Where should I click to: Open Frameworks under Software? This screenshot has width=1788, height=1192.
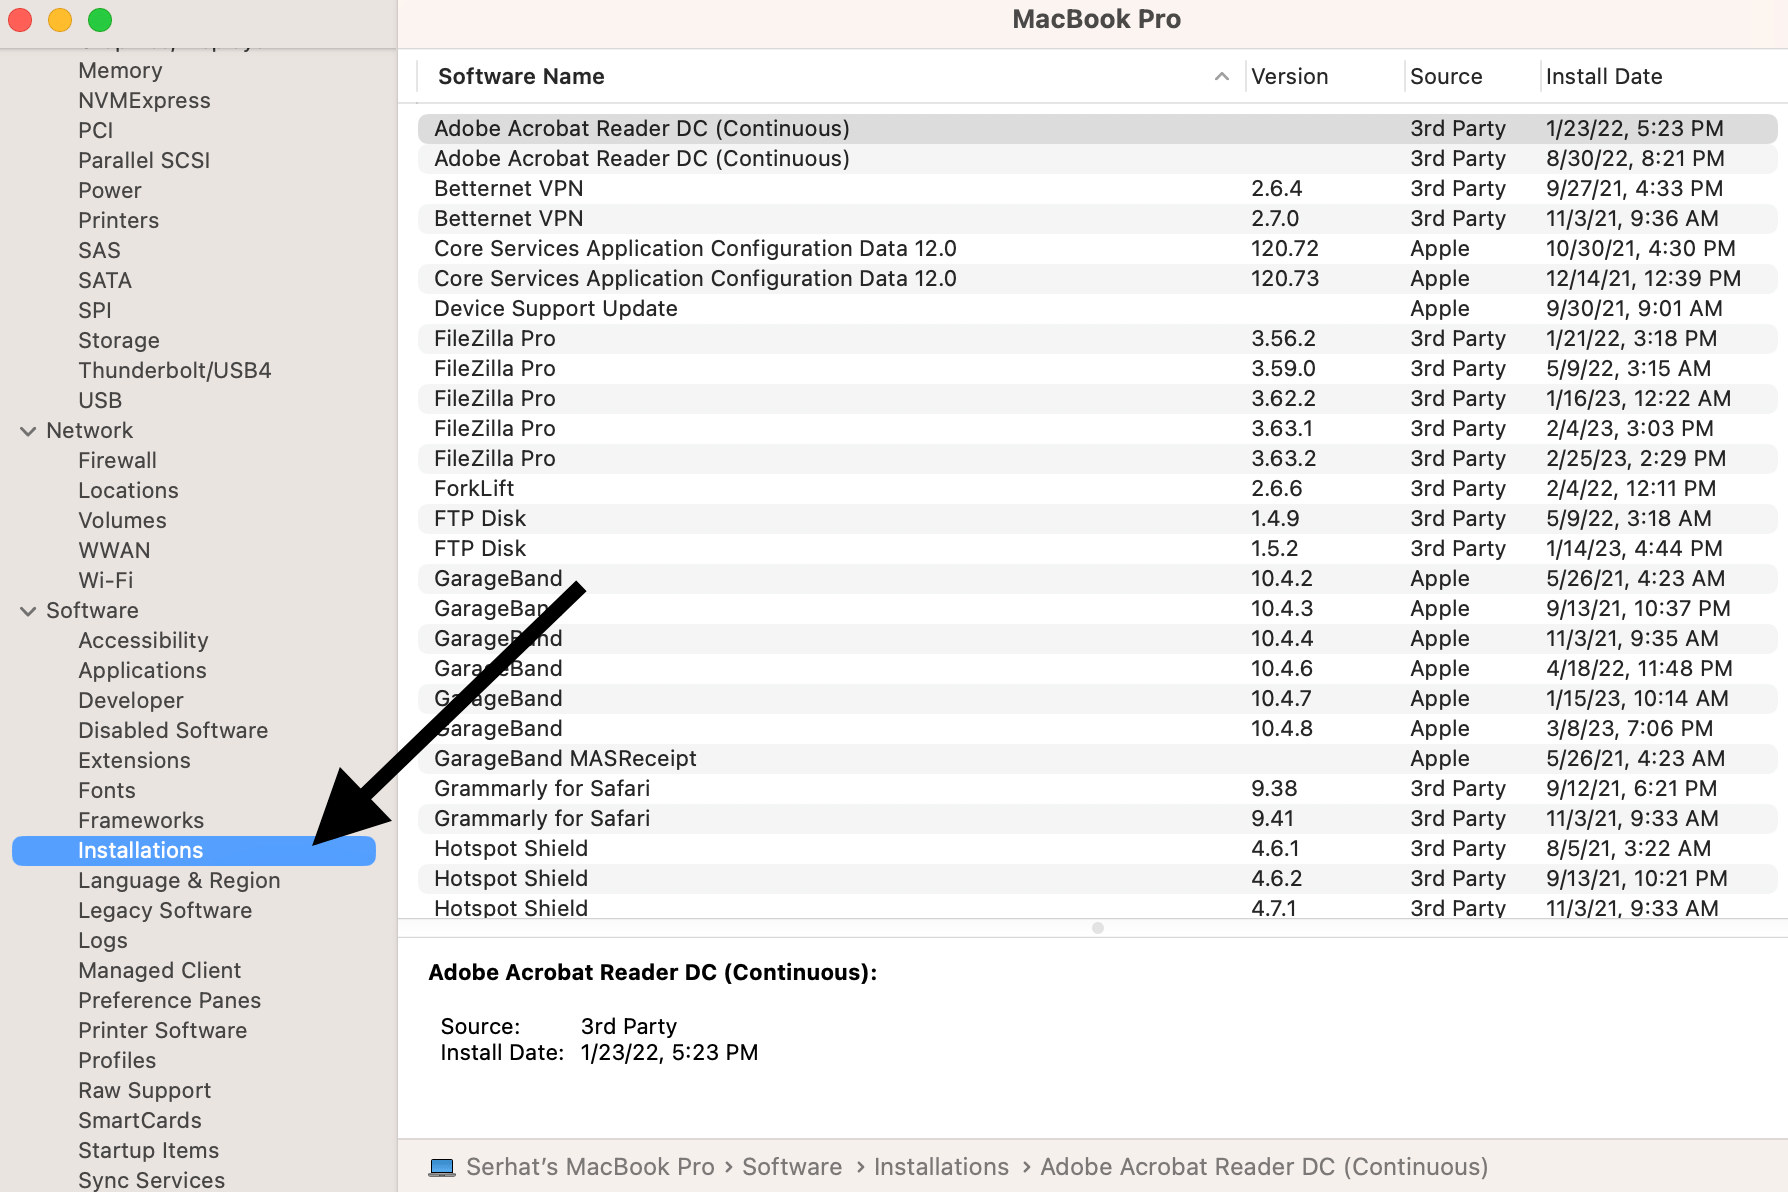pos(141,821)
